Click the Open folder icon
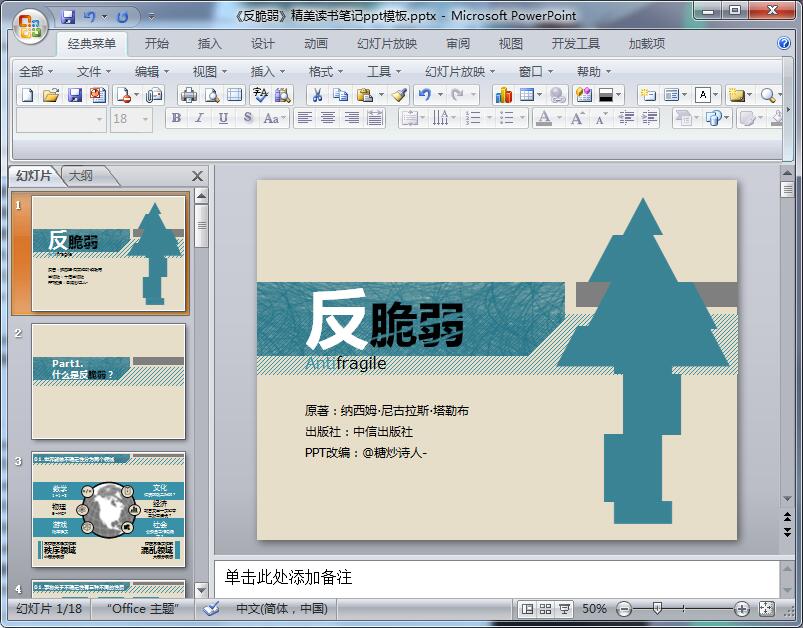This screenshot has width=803, height=628. point(51,95)
